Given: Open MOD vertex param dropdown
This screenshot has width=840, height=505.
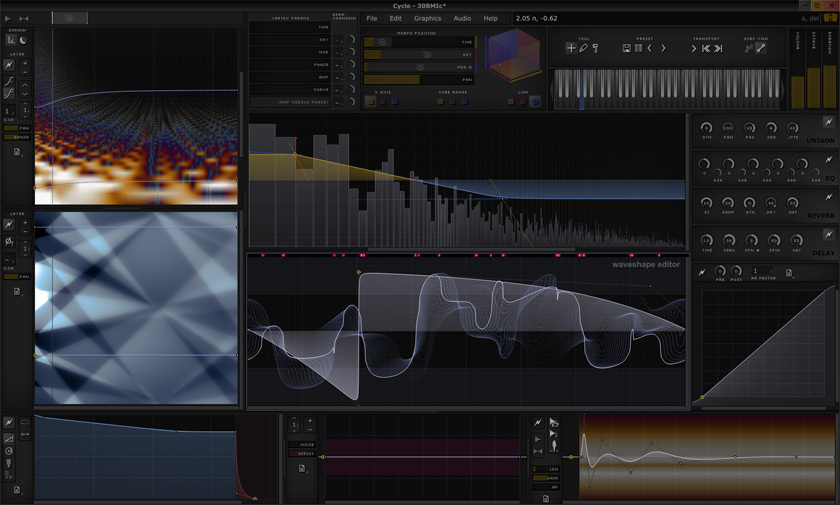Looking at the screenshot, I should coord(339,52).
